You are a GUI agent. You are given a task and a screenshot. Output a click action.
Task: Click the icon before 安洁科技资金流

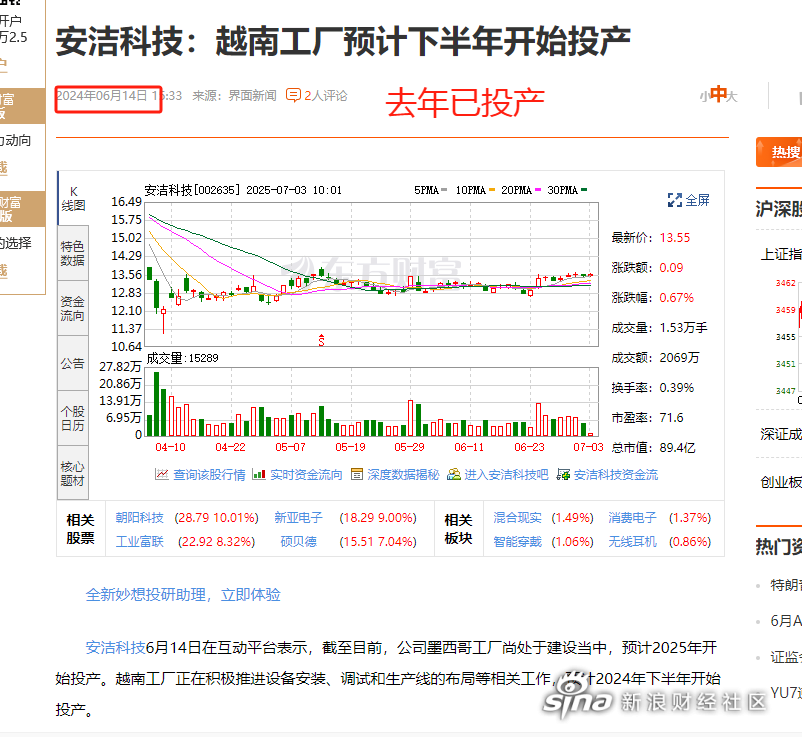coord(563,475)
